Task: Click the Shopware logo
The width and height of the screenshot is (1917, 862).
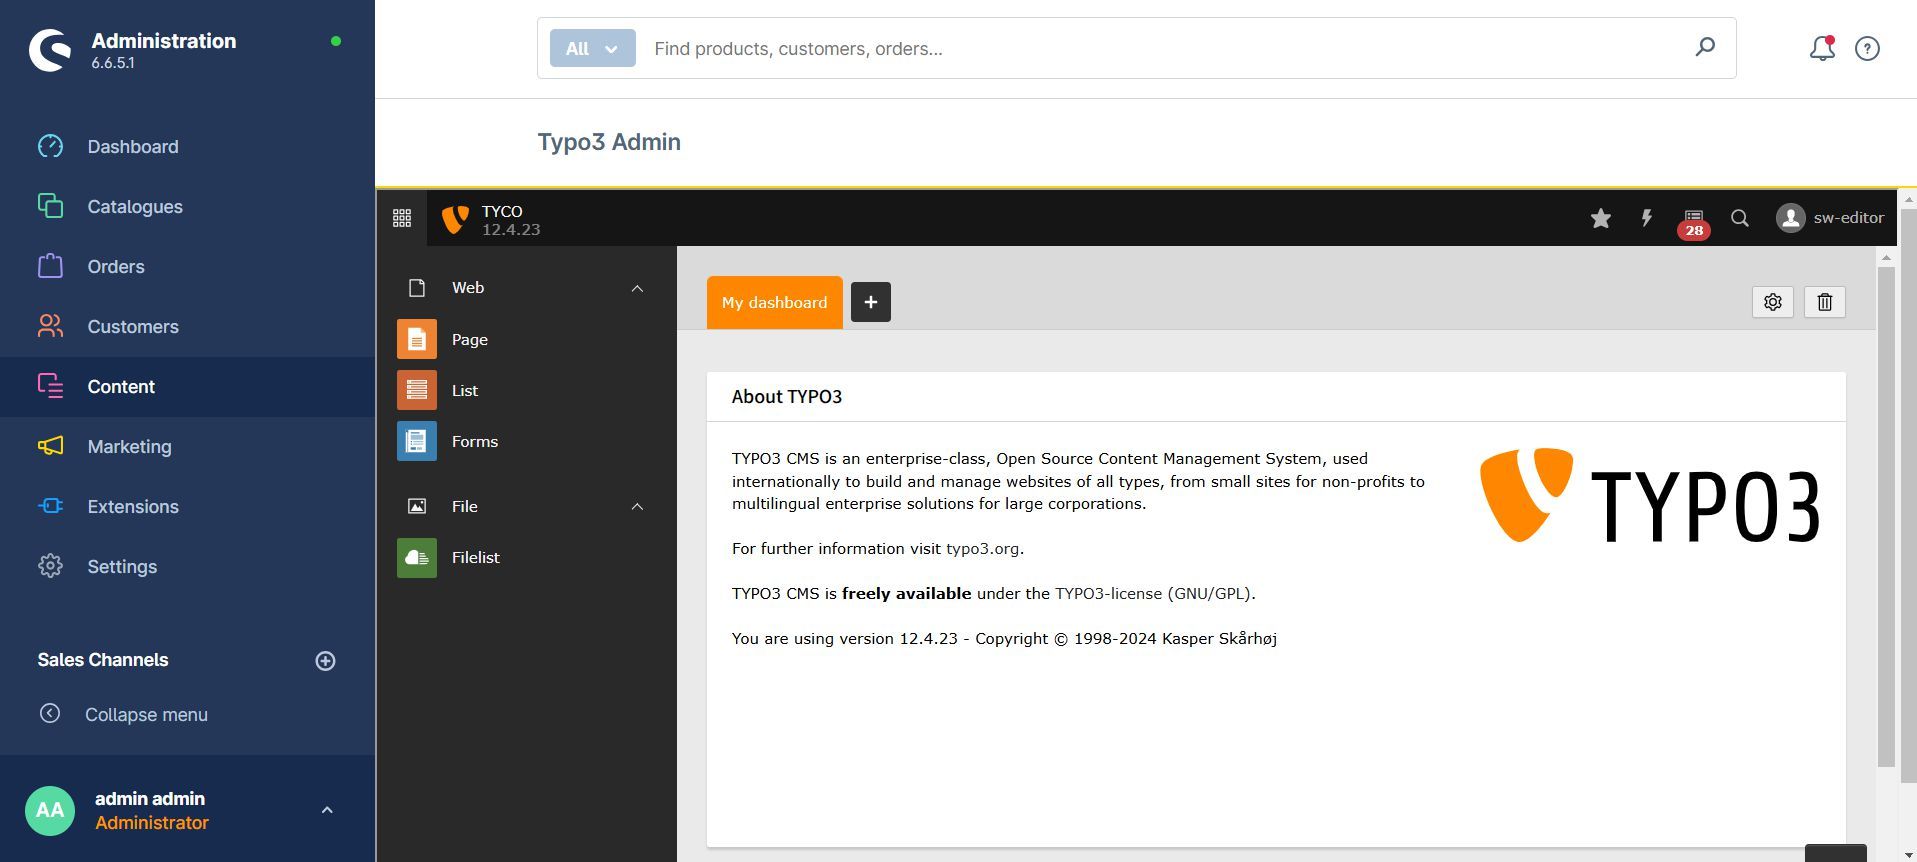Action: click(x=50, y=50)
